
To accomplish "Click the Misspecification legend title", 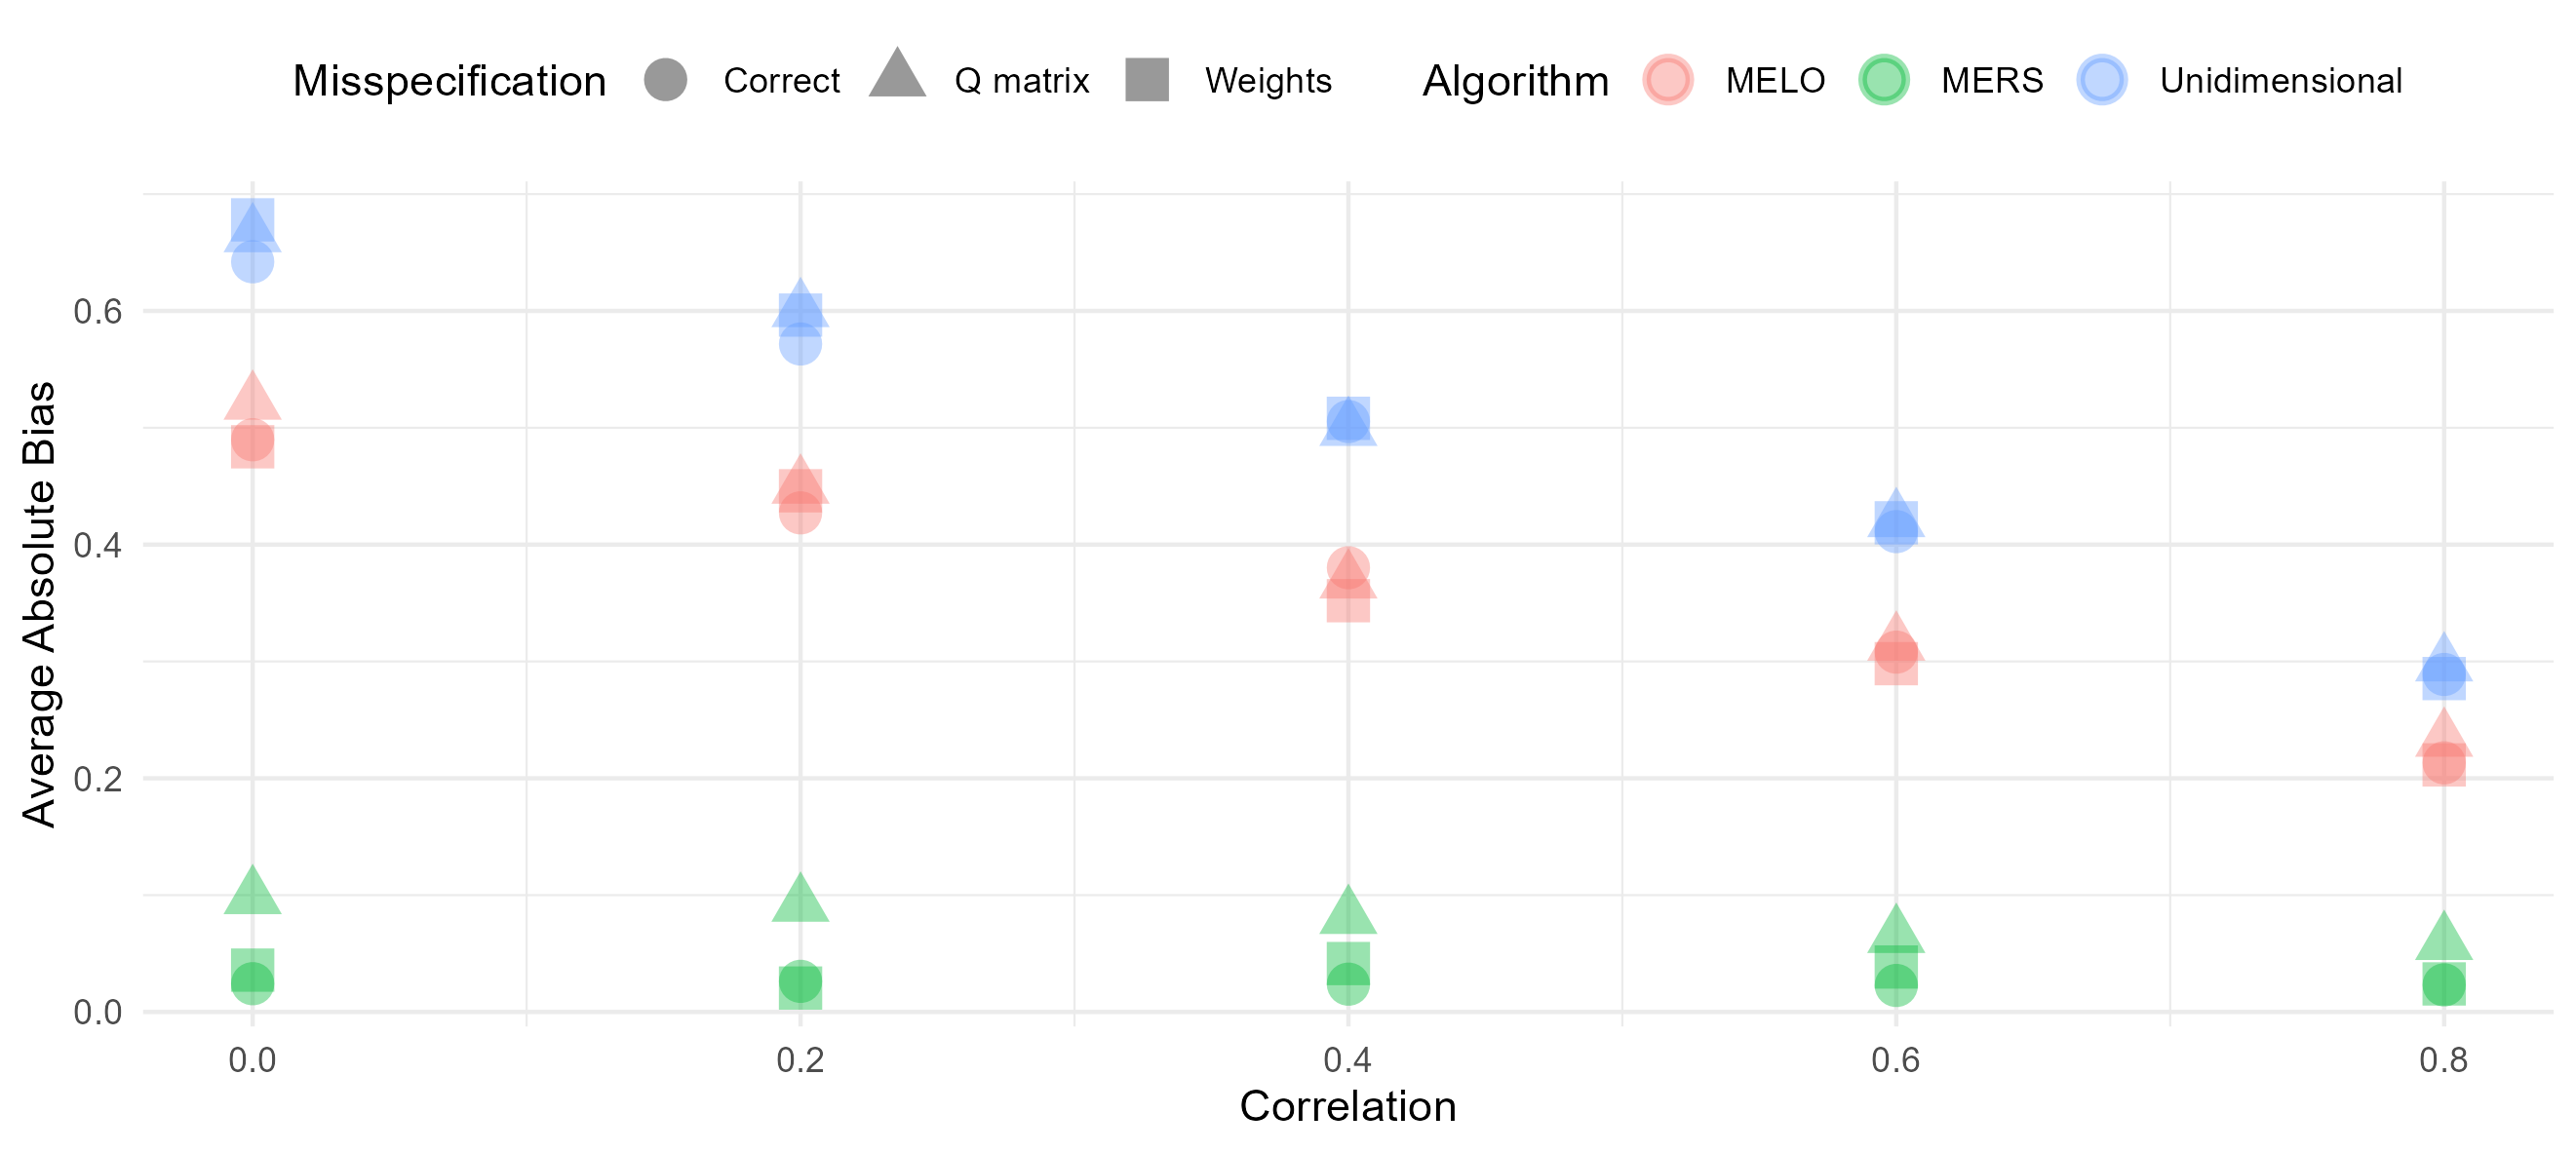I will coord(449,81).
